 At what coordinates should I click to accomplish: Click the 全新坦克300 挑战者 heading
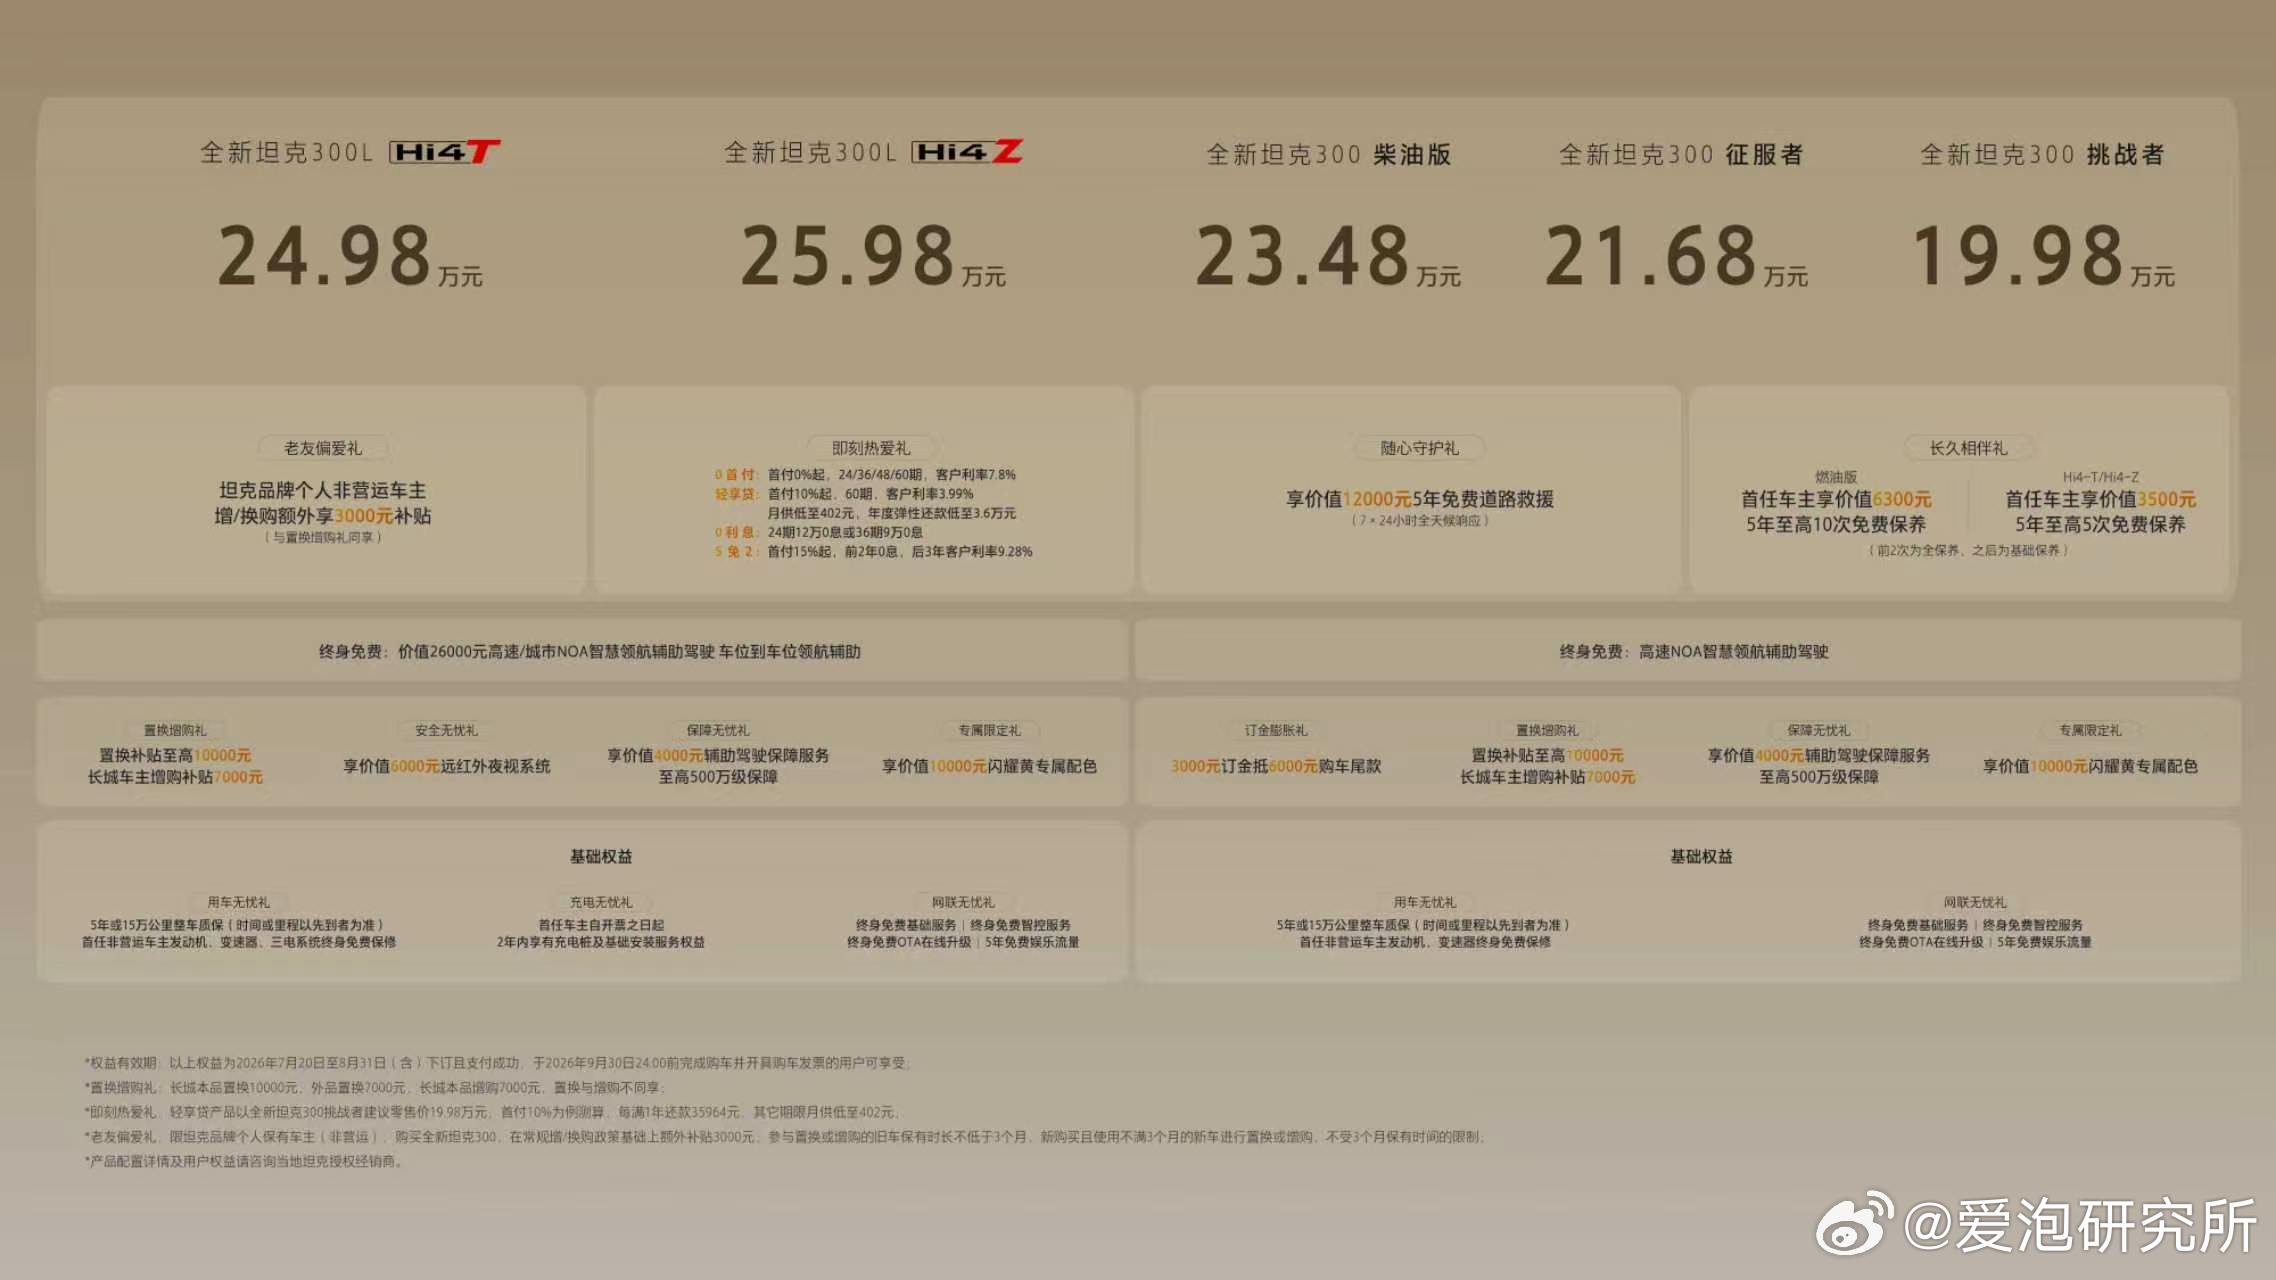coord(2042,155)
